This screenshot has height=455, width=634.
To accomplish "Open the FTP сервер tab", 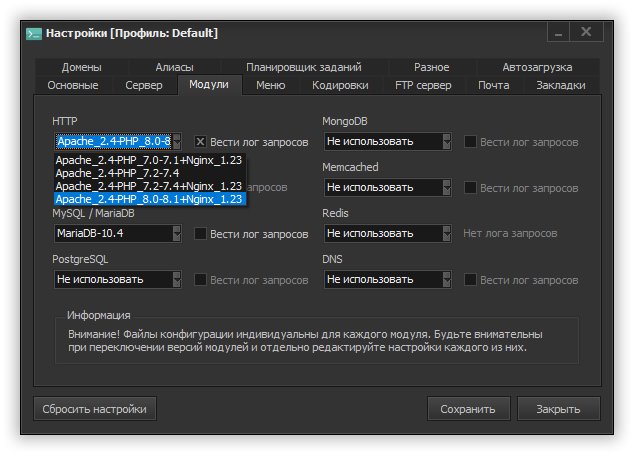I will [x=423, y=86].
